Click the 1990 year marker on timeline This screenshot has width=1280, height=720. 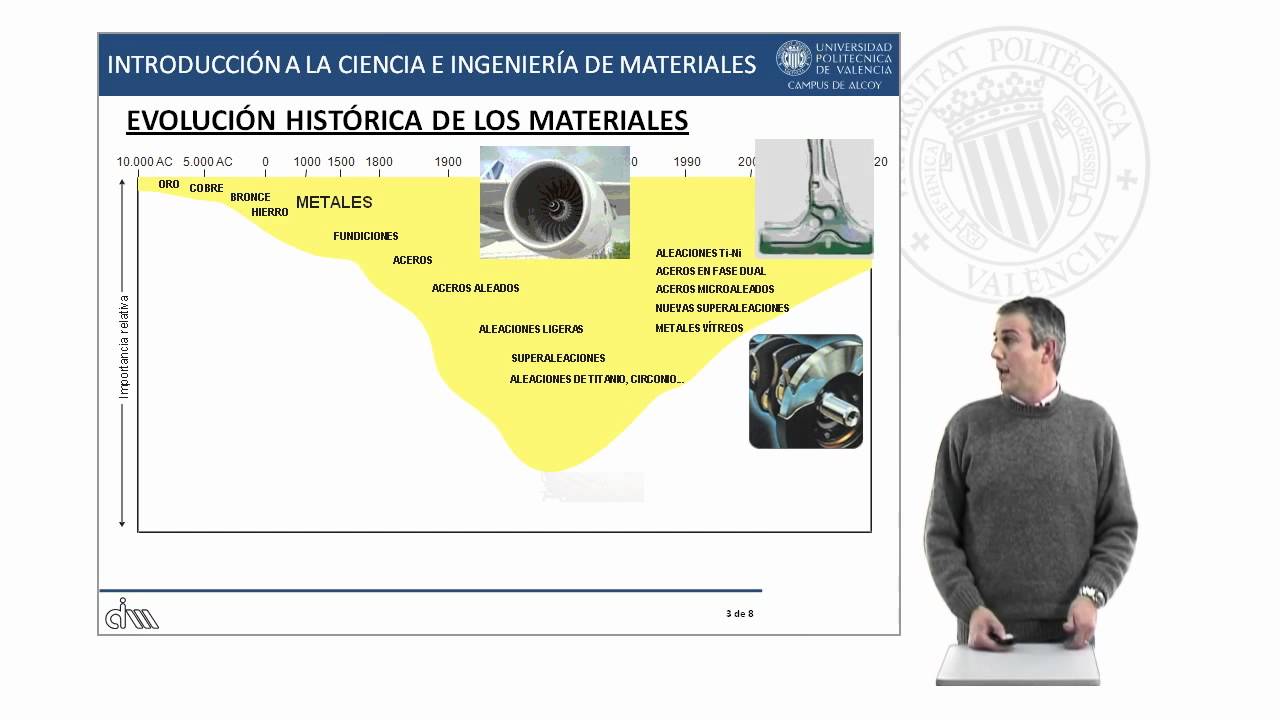[687, 162]
